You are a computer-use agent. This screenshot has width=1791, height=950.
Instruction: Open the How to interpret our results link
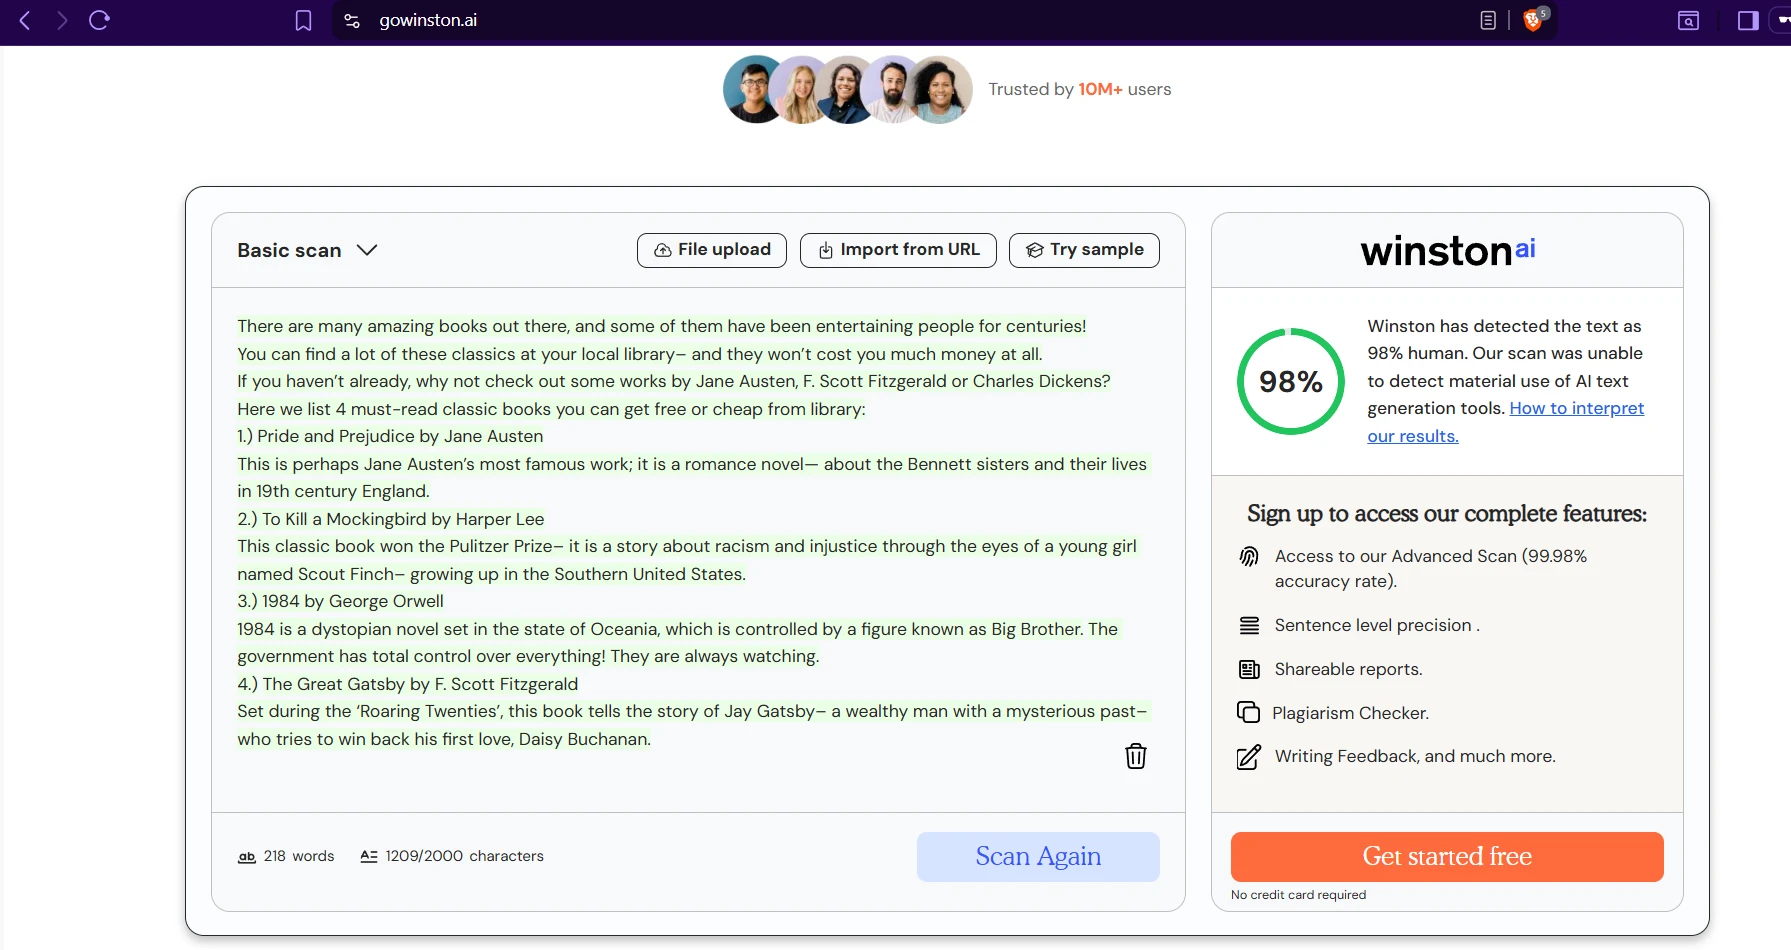point(1576,408)
